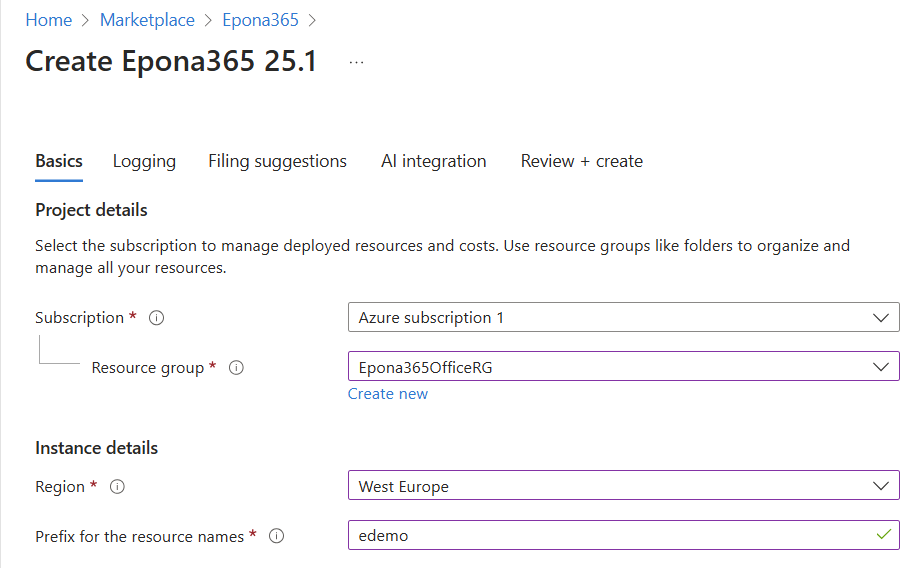This screenshot has height=568, width=922.
Task: Open the West Europe region dropdown
Action: pyautogui.click(x=624, y=486)
